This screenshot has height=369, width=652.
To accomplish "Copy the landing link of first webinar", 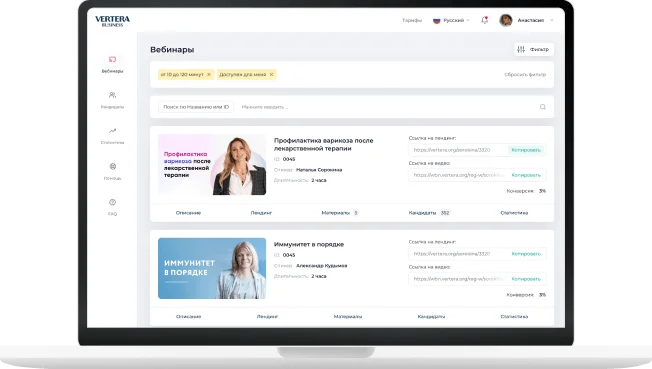I will 526,150.
